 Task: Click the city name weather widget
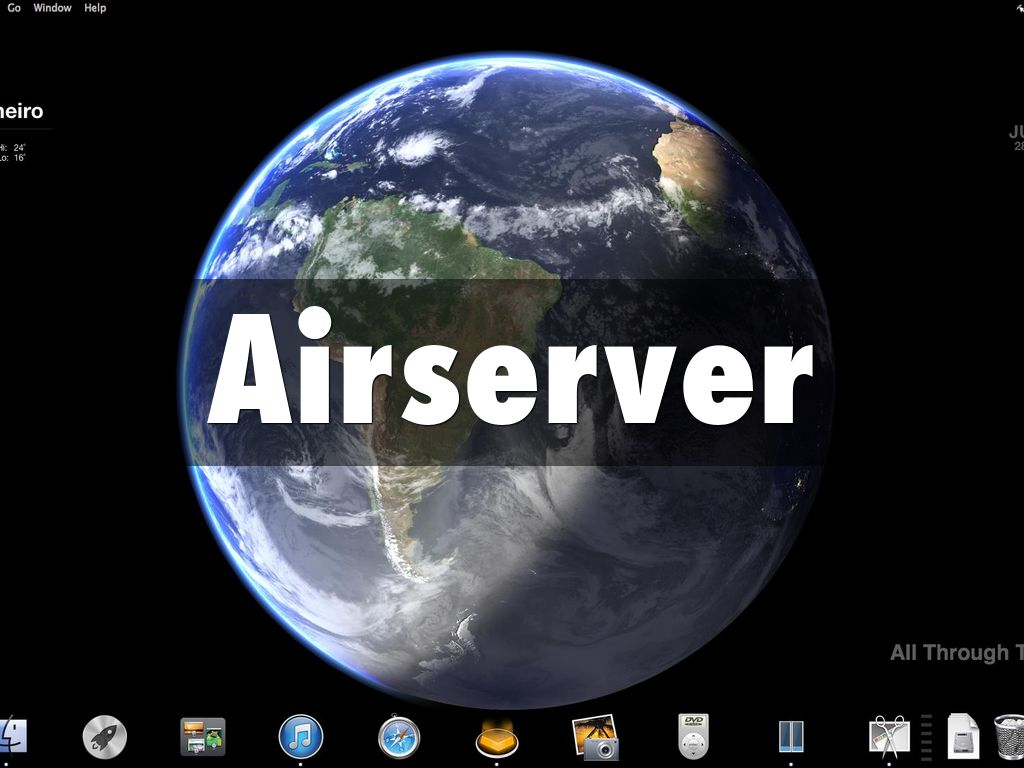pos(22,112)
